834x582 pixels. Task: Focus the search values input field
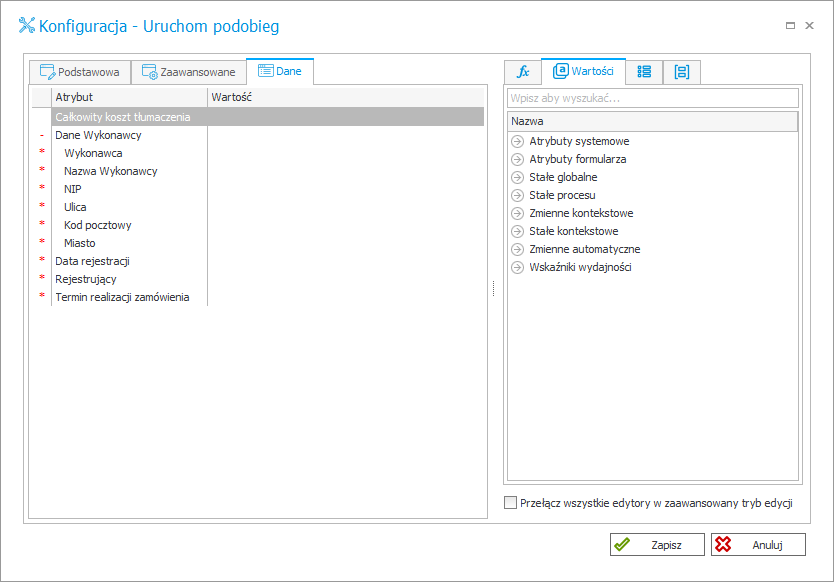[653, 98]
